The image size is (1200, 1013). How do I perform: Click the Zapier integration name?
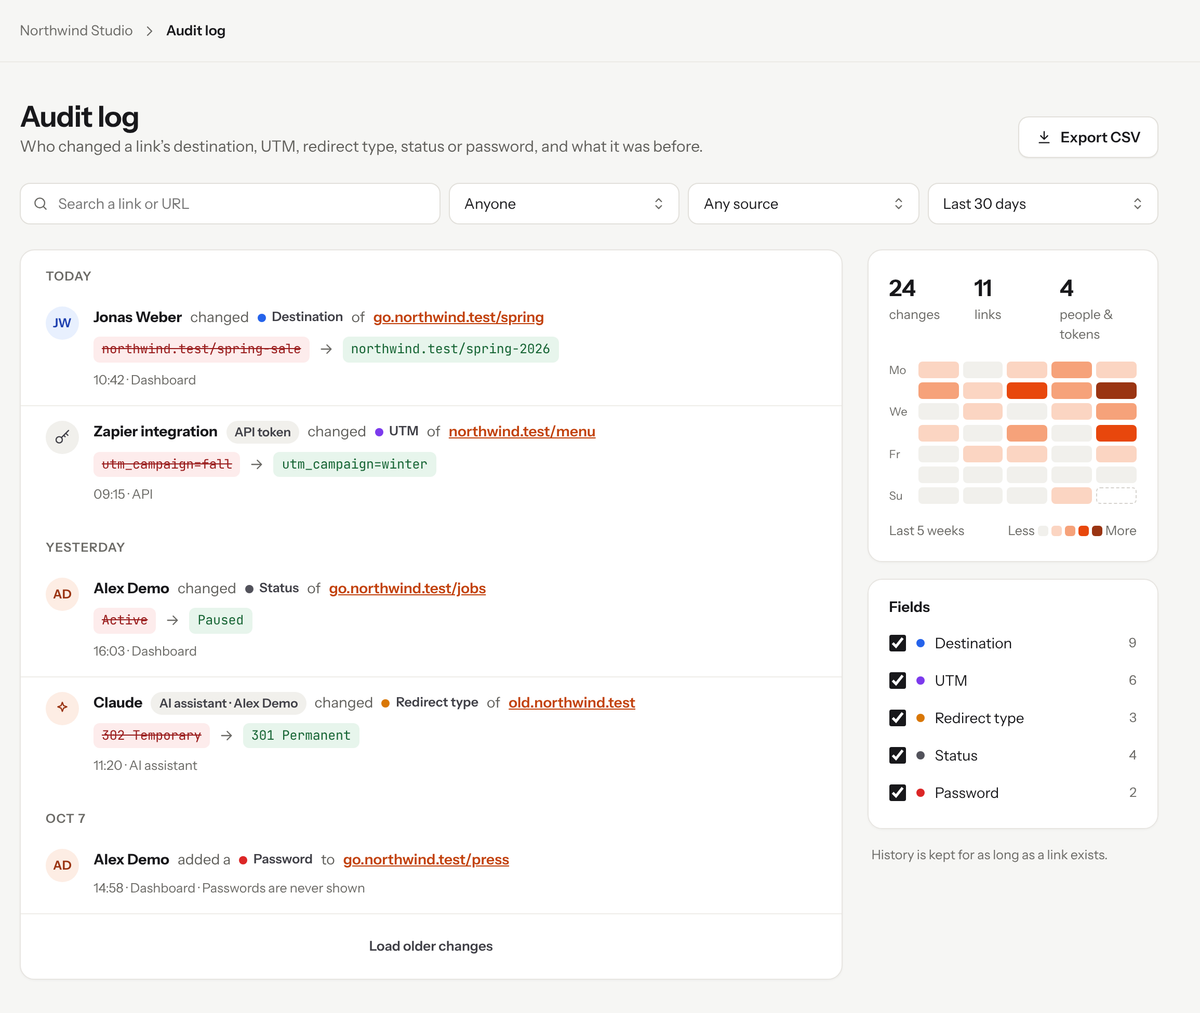pos(155,432)
